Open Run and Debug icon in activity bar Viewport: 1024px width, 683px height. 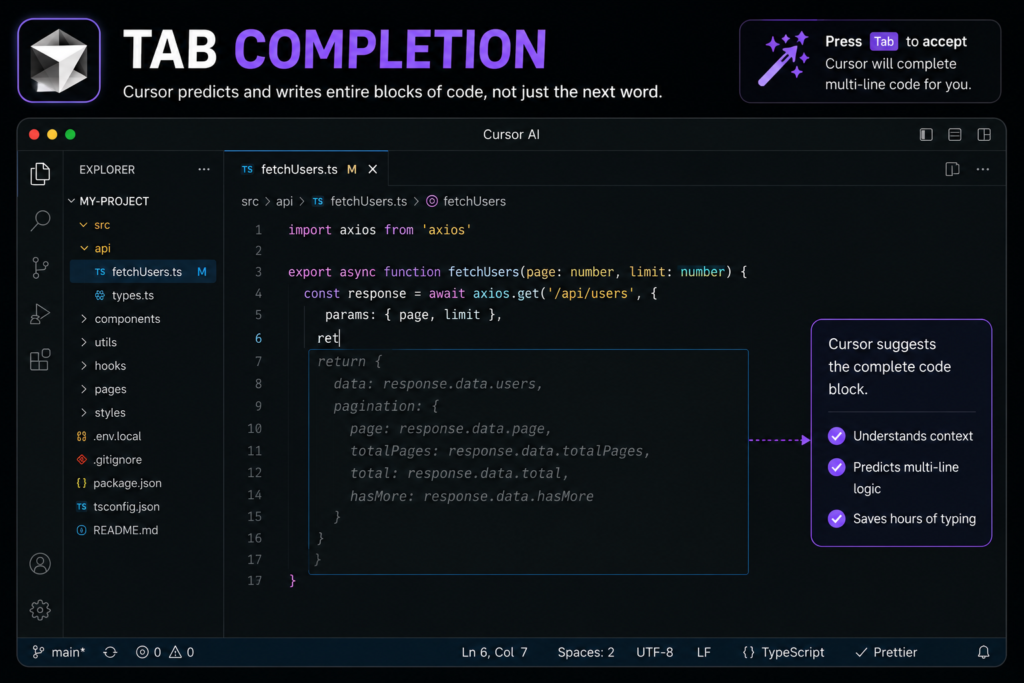40,314
